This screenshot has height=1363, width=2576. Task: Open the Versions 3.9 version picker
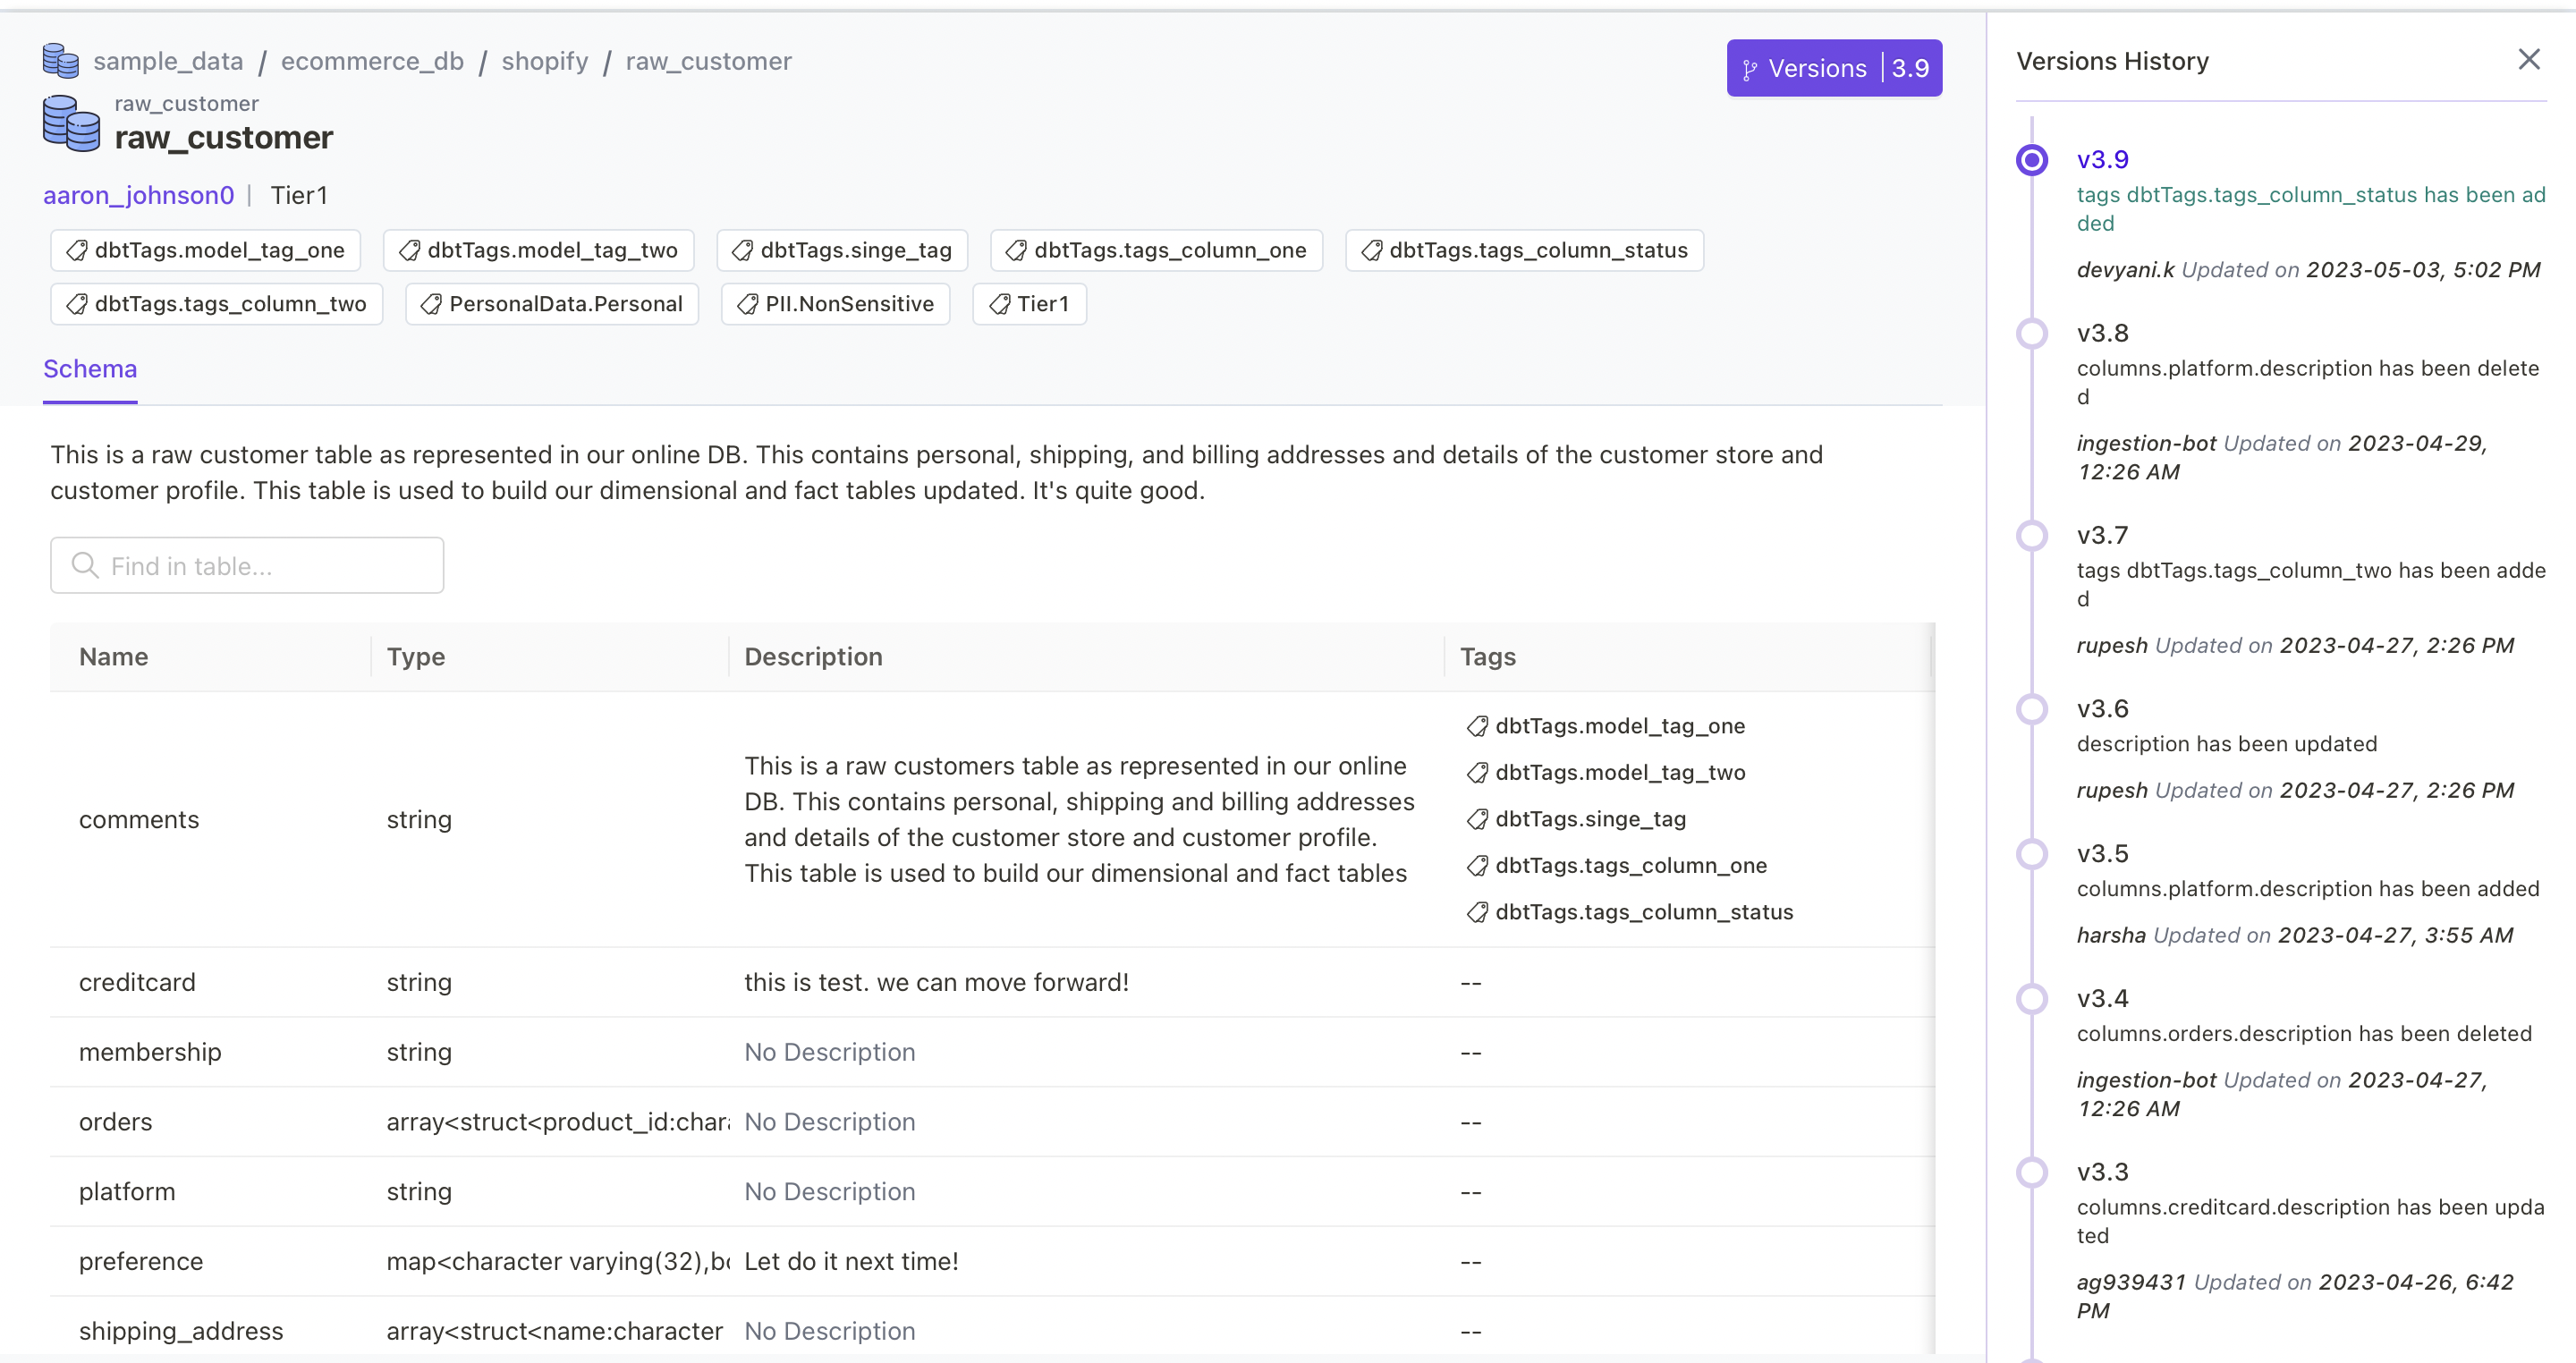(1834, 67)
